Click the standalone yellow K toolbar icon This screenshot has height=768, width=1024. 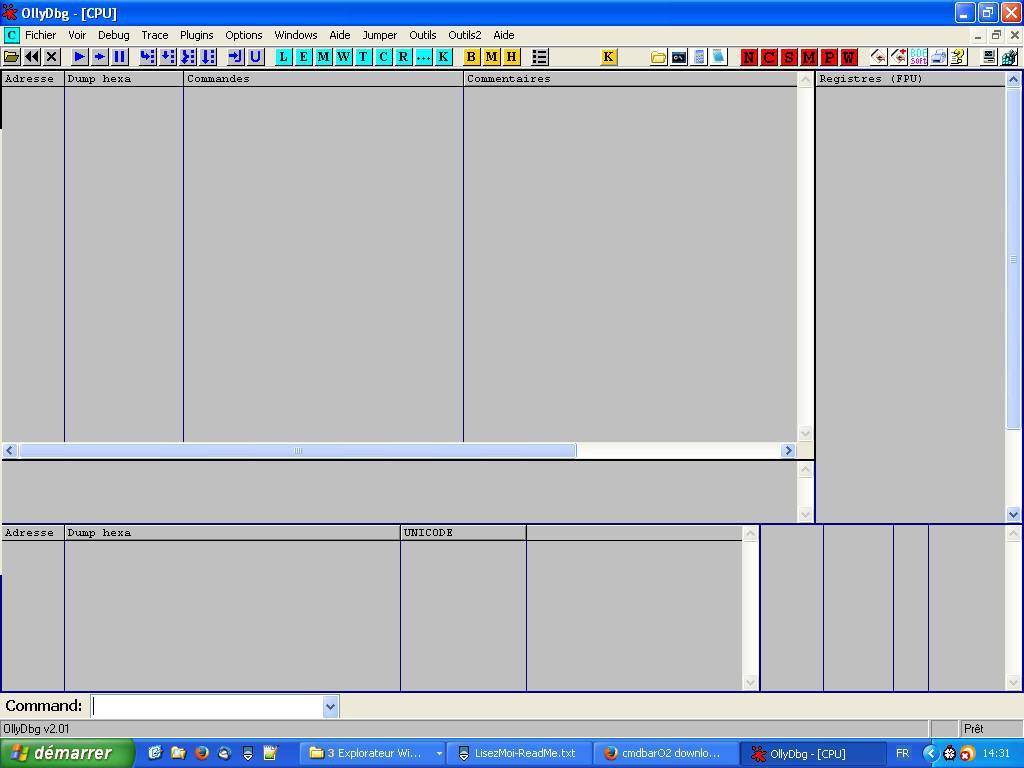tap(608, 57)
